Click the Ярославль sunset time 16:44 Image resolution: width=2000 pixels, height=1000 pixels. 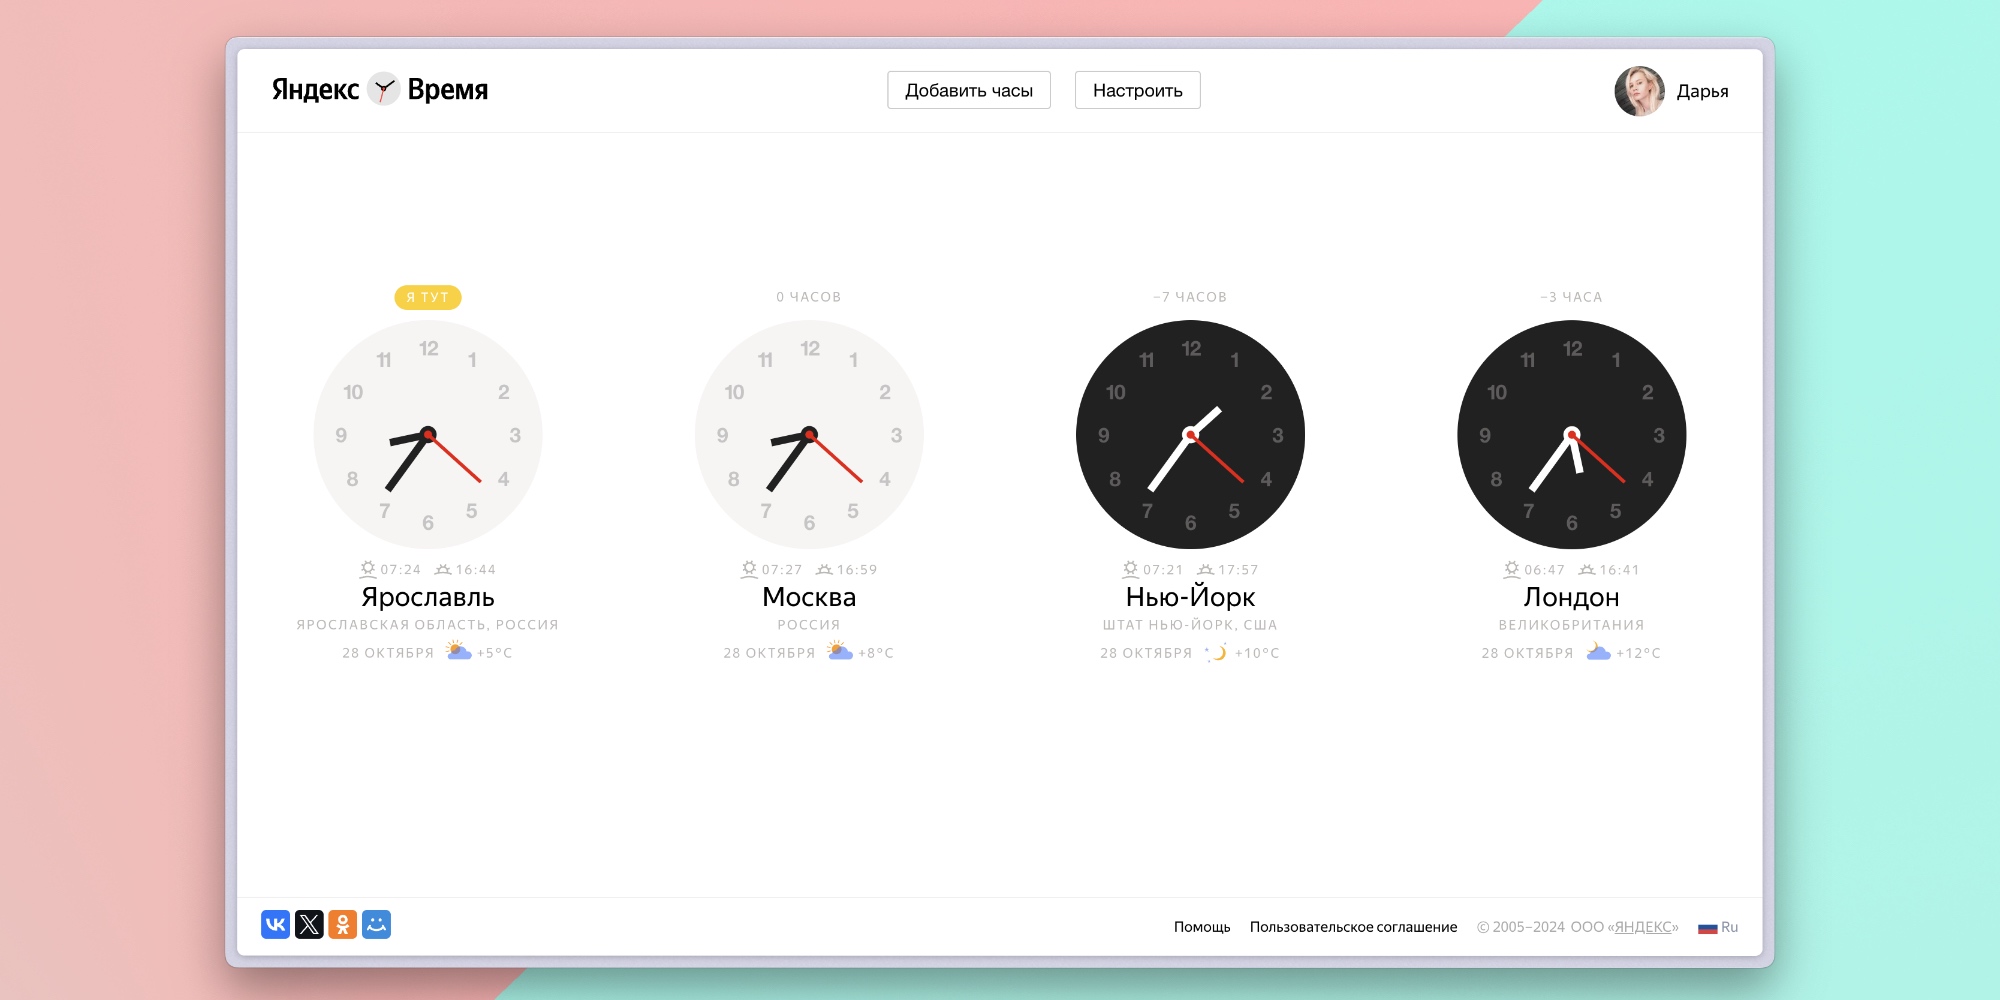pyautogui.click(x=476, y=570)
